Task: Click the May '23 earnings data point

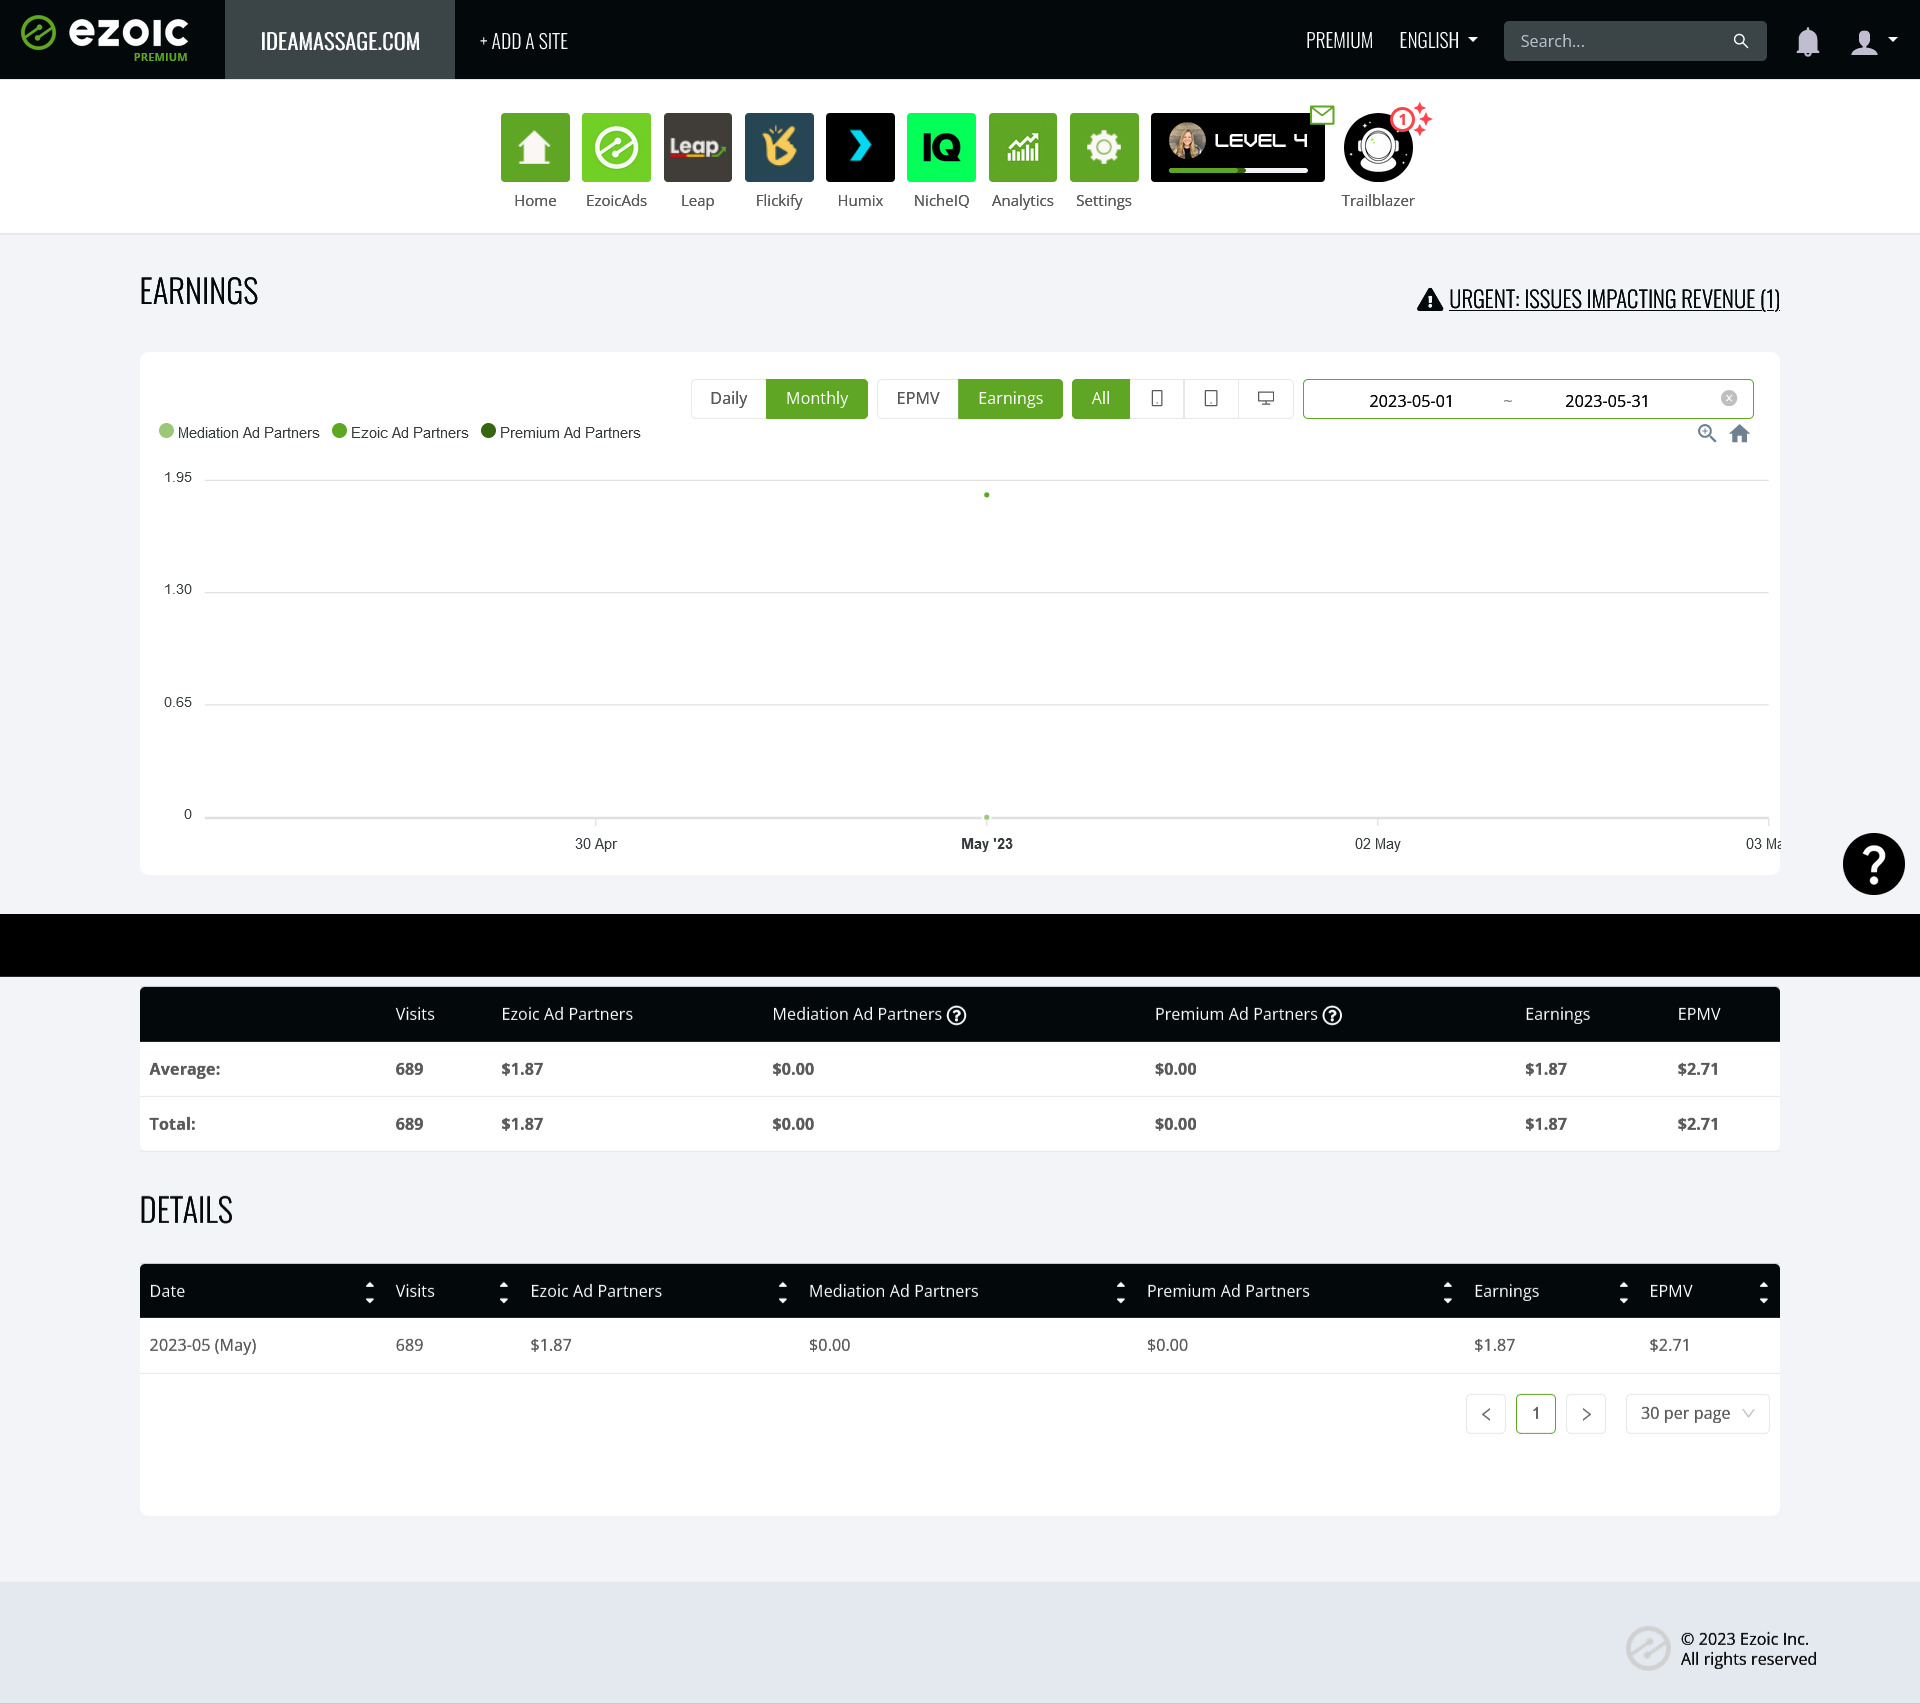Action: pos(986,495)
